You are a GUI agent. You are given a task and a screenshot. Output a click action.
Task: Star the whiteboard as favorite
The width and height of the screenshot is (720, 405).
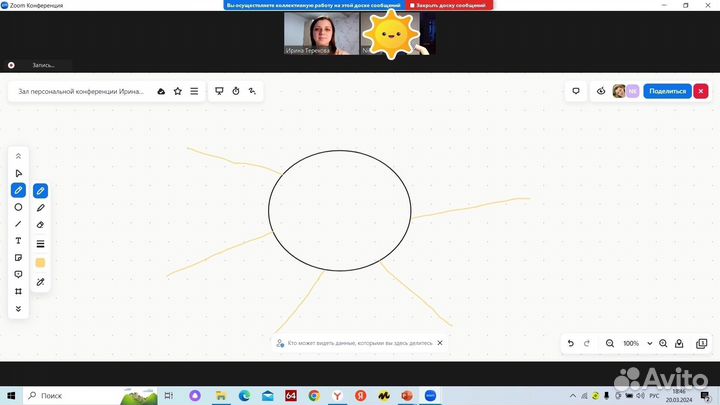178,91
